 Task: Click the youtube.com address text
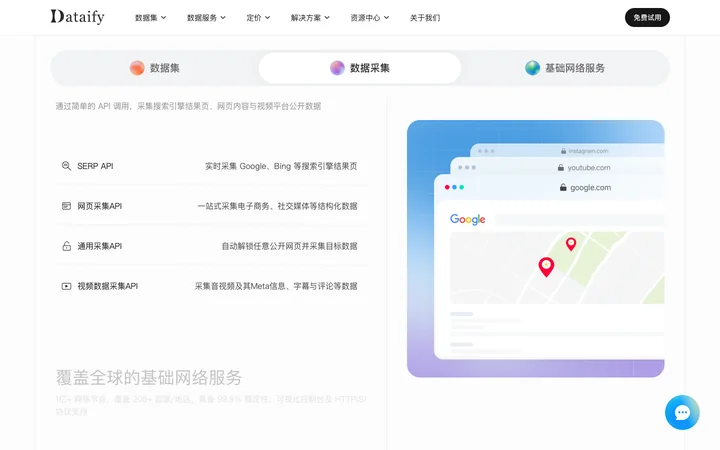(x=589, y=168)
